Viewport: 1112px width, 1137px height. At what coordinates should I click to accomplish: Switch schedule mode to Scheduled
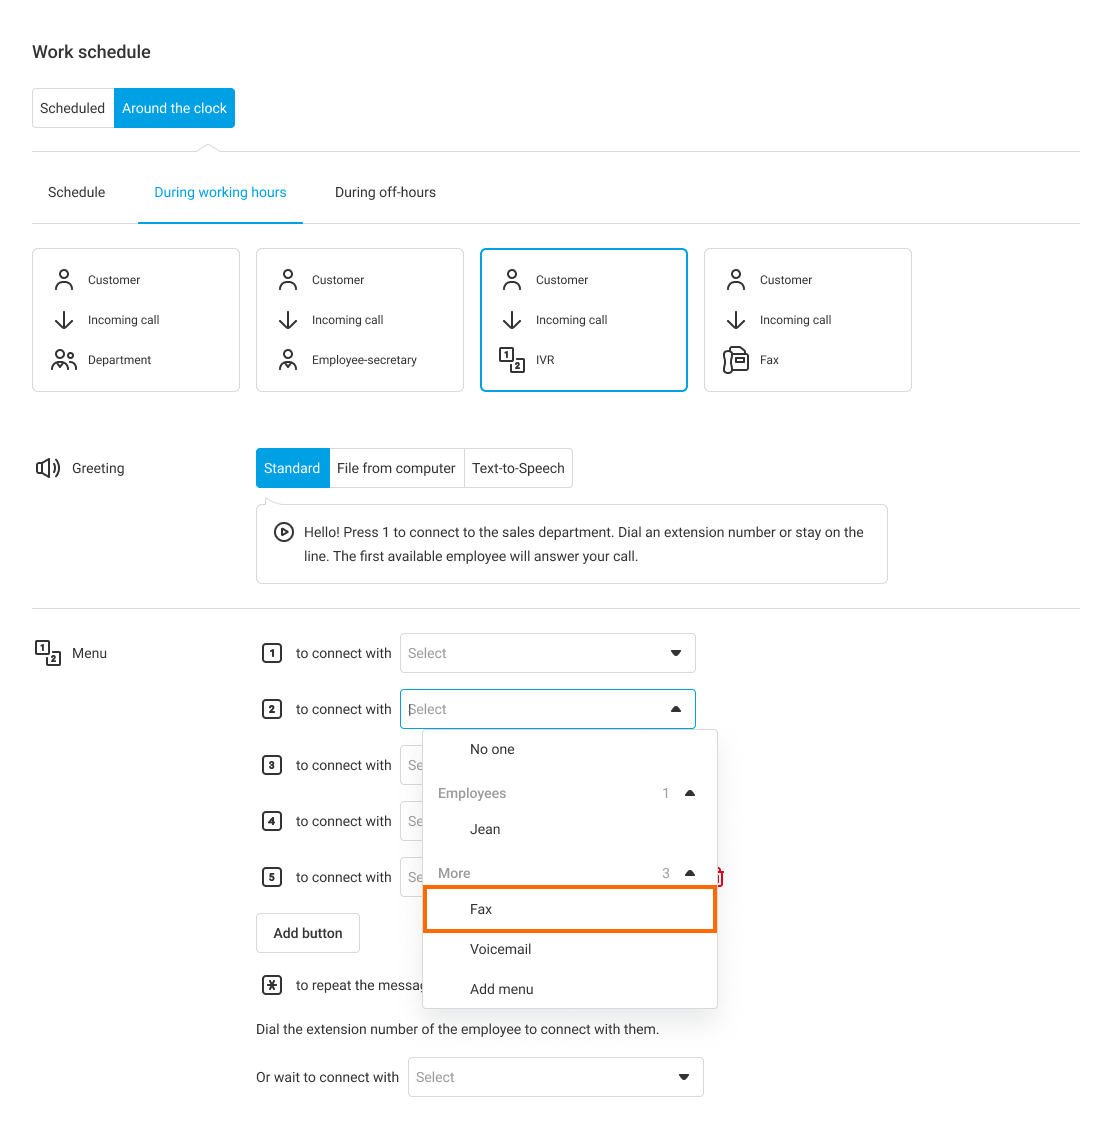click(73, 108)
